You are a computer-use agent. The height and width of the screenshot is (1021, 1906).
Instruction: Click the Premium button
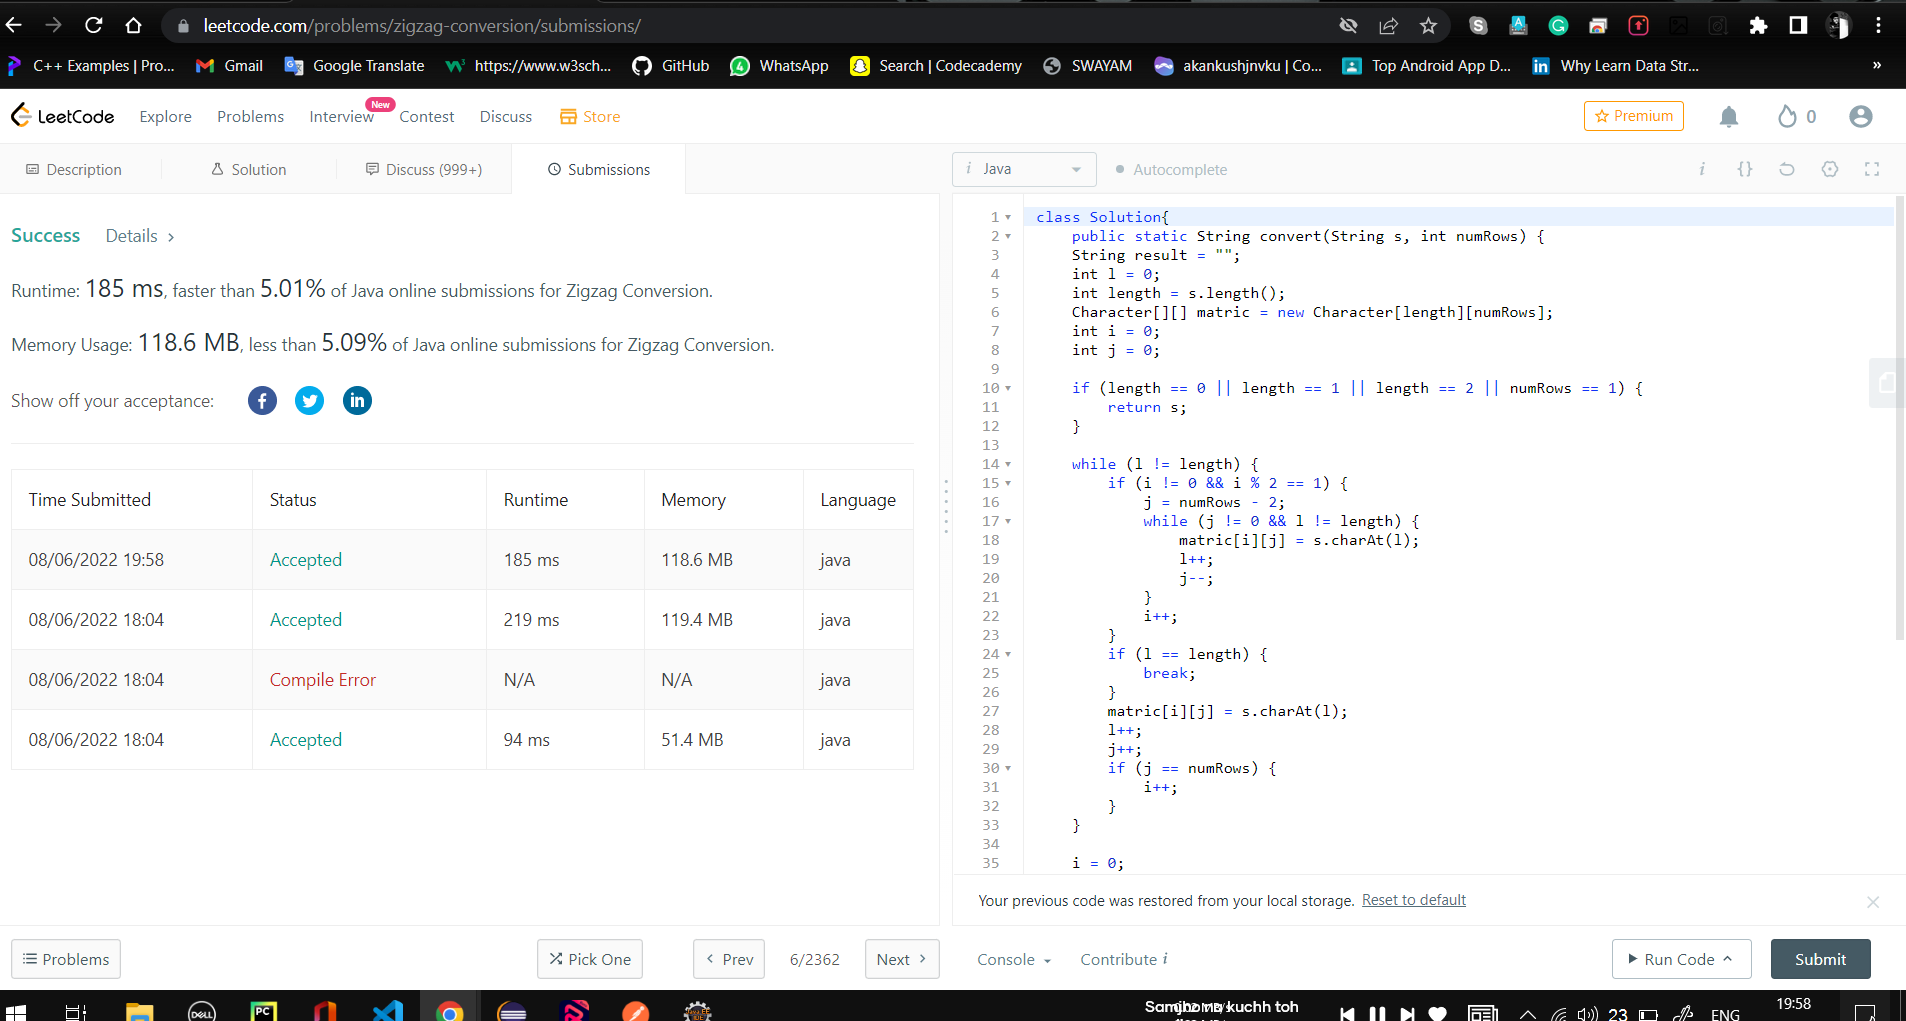click(x=1633, y=116)
